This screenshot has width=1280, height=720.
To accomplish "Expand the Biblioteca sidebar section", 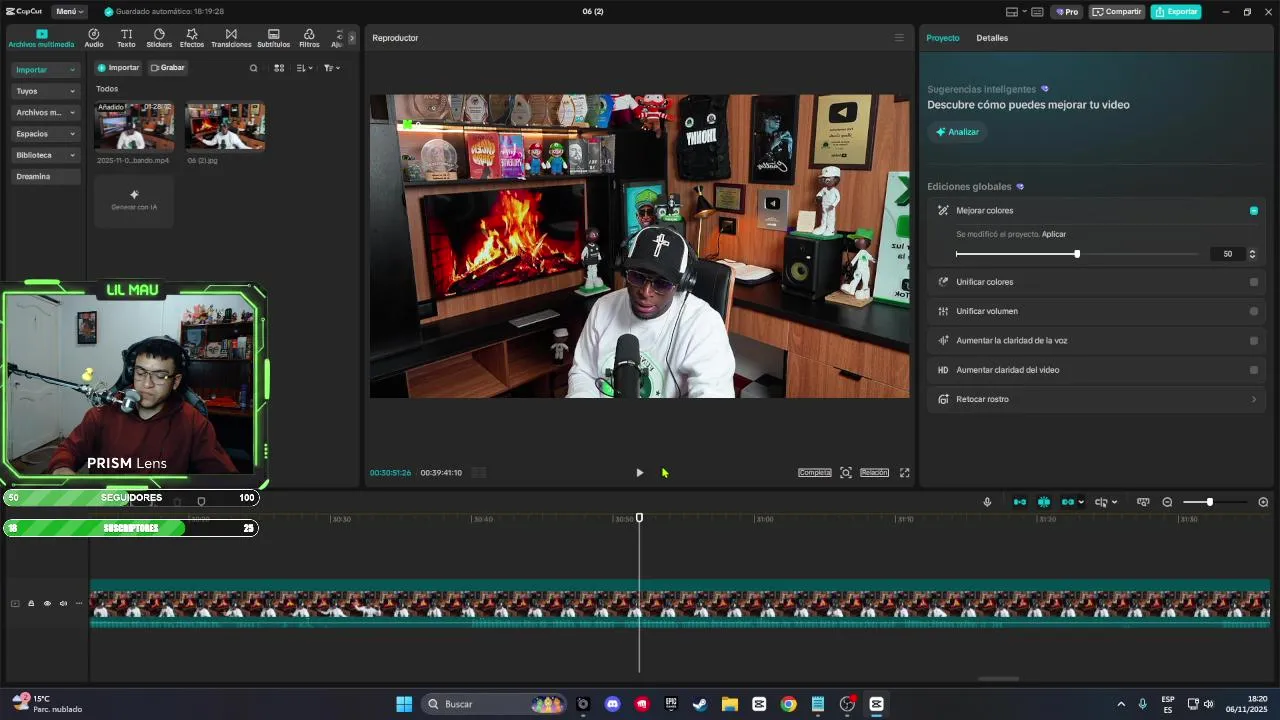I will click(45, 155).
